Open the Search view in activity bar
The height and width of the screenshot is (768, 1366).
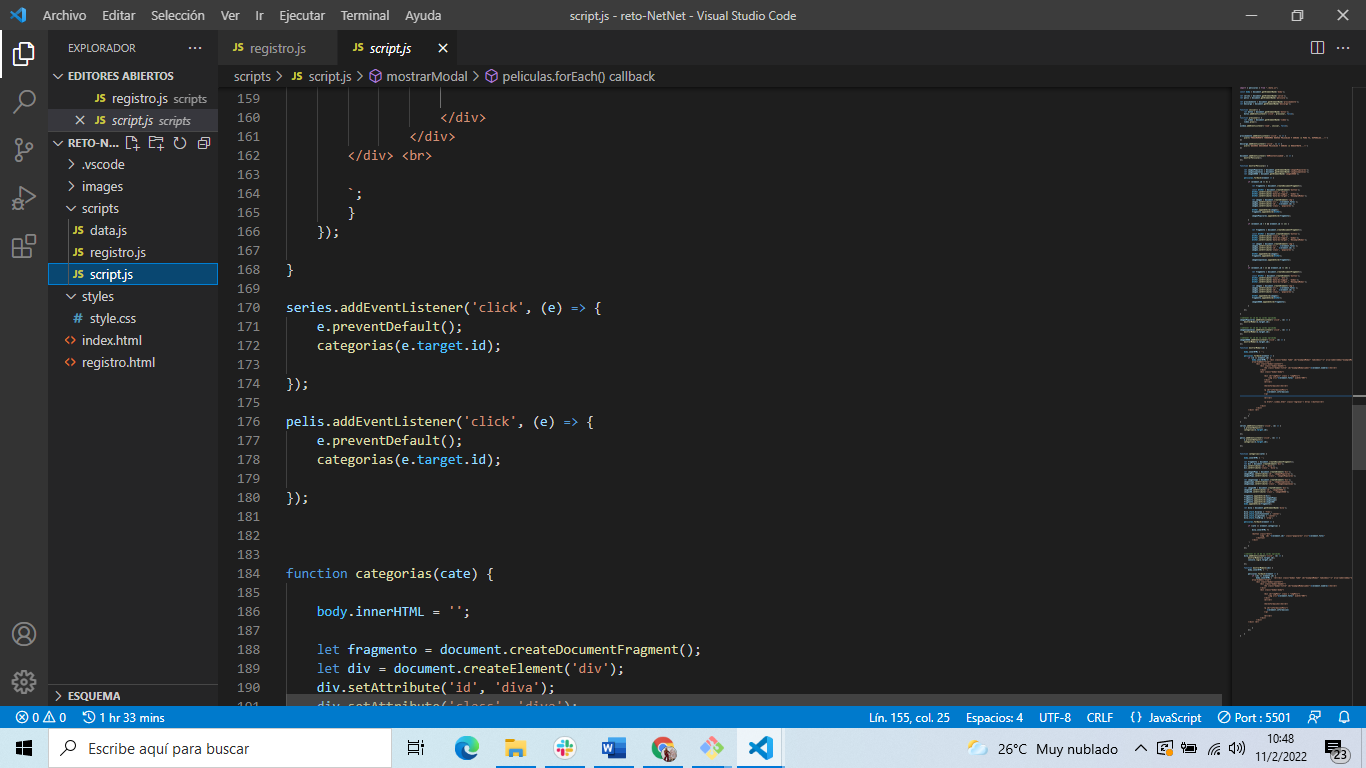[x=24, y=101]
